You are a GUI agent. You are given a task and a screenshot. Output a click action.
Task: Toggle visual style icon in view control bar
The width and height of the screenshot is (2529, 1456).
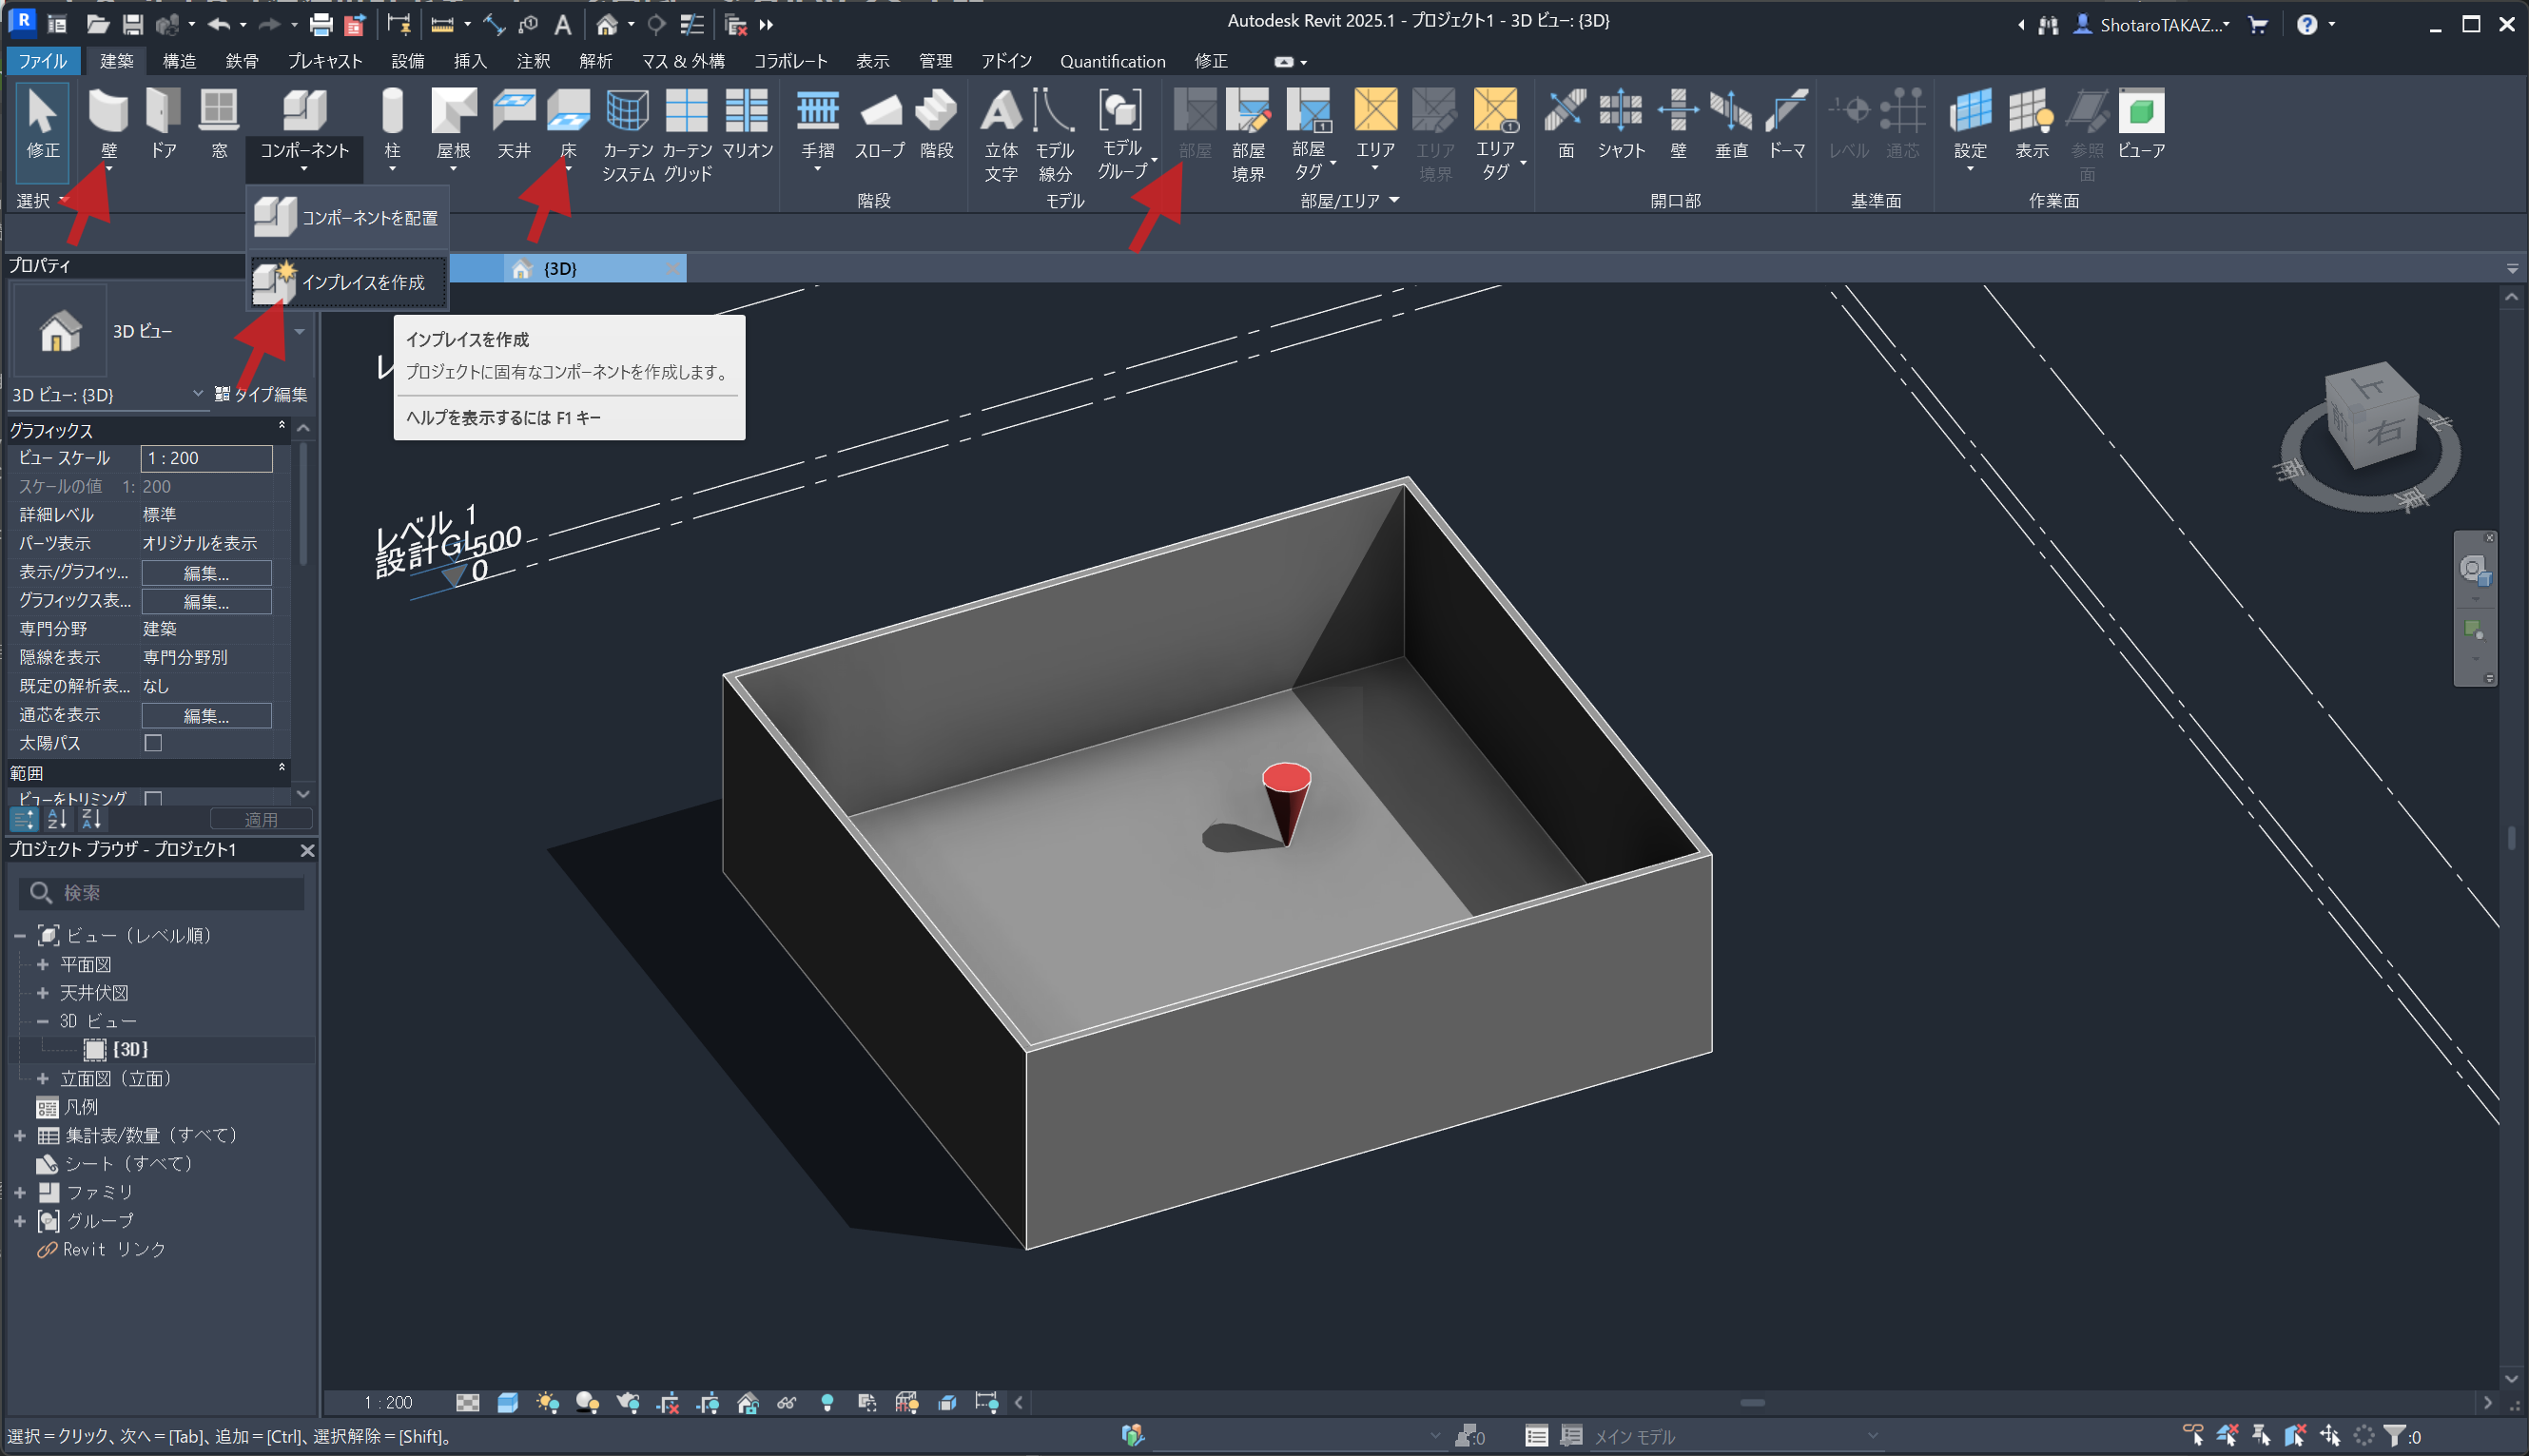tap(507, 1403)
